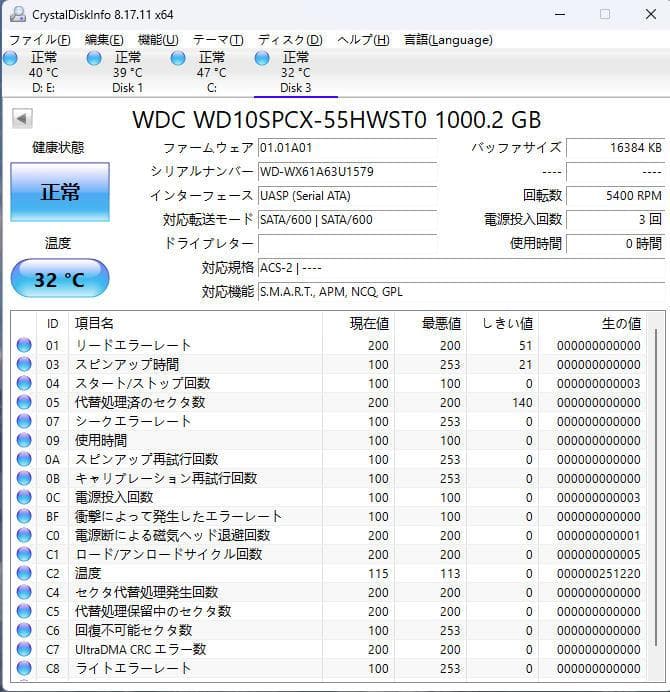The image size is (670, 692).
Task: Click status orb for ID C7 UltraDMA CRC
Action: pyautogui.click(x=24, y=649)
